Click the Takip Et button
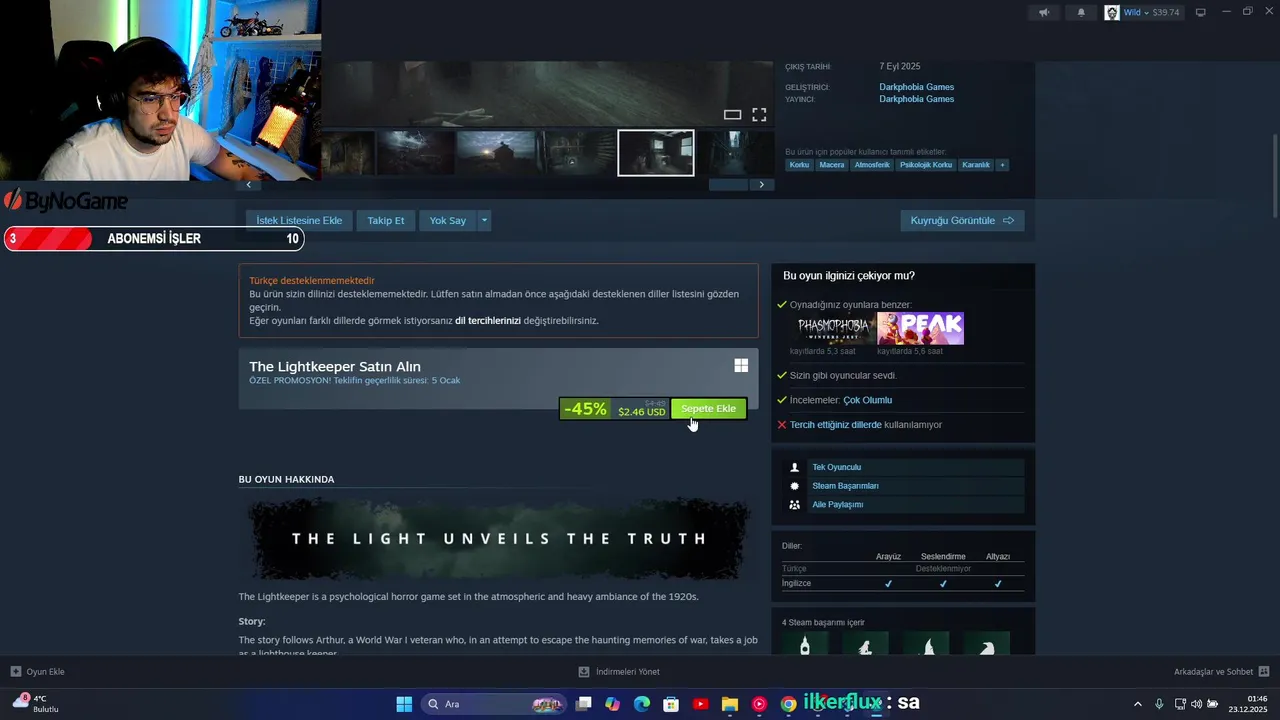The width and height of the screenshot is (1280, 720). [386, 220]
